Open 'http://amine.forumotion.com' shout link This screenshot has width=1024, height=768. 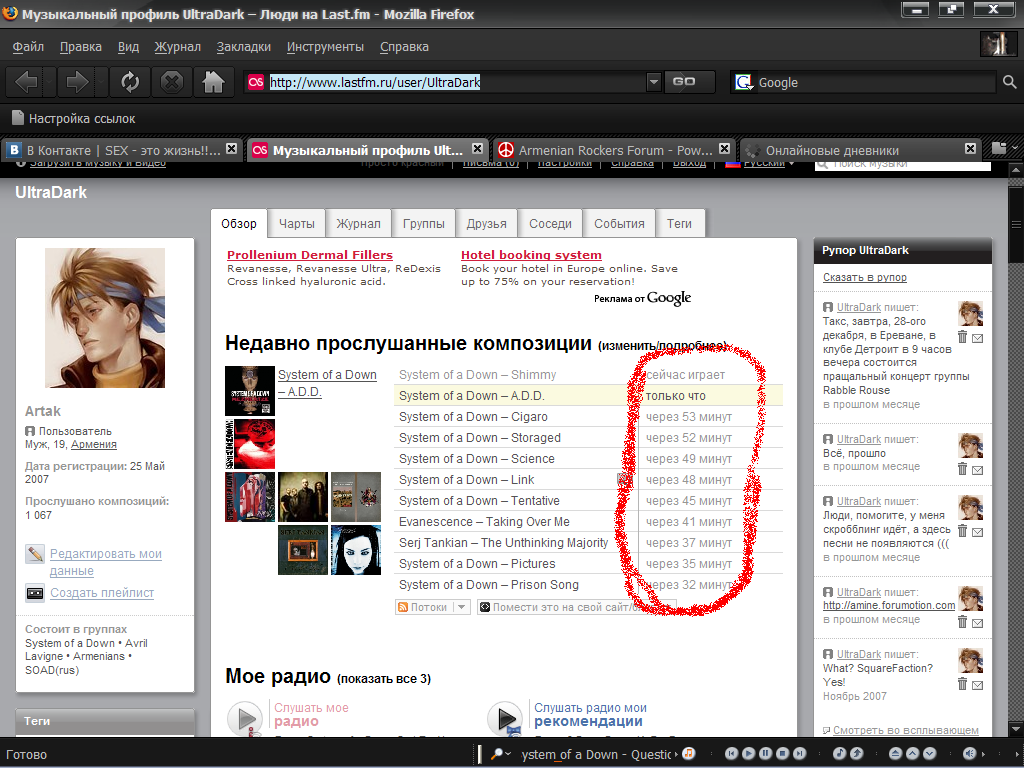tap(889, 605)
